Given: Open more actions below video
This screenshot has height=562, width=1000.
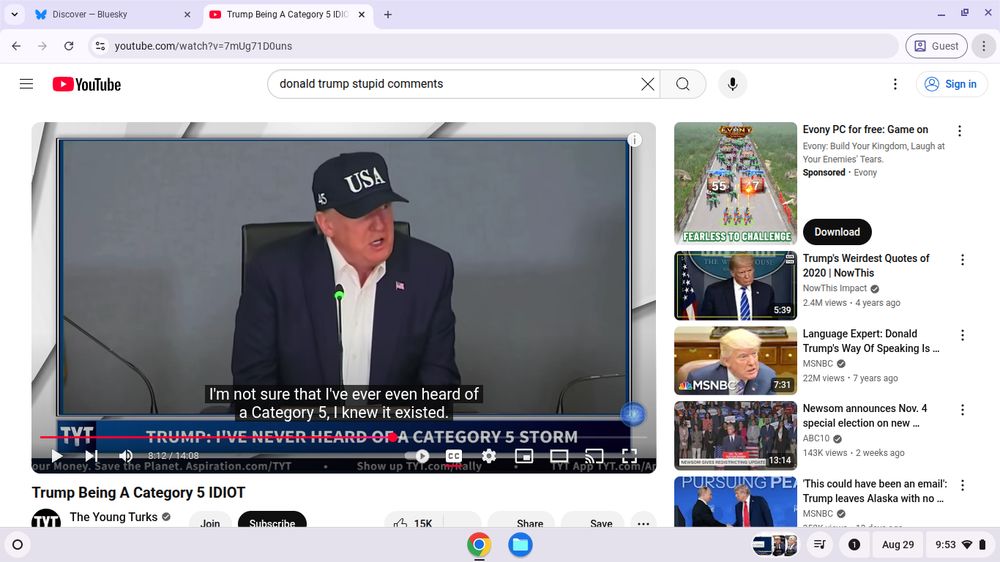Looking at the screenshot, I should click(643, 520).
